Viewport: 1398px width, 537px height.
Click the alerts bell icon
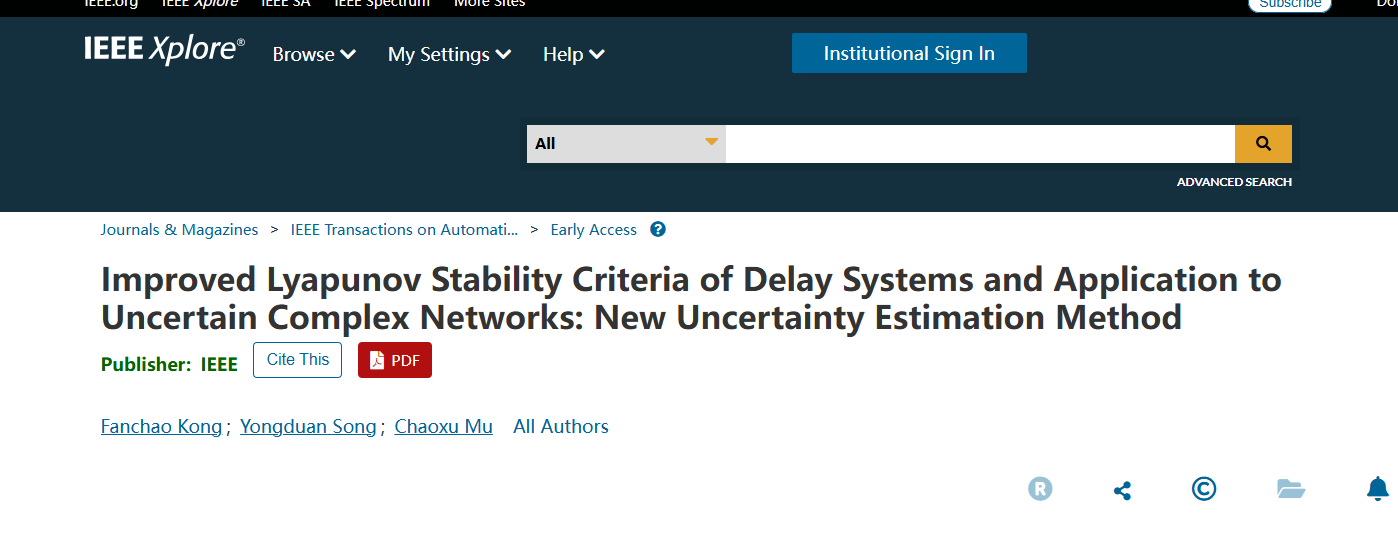[1377, 489]
